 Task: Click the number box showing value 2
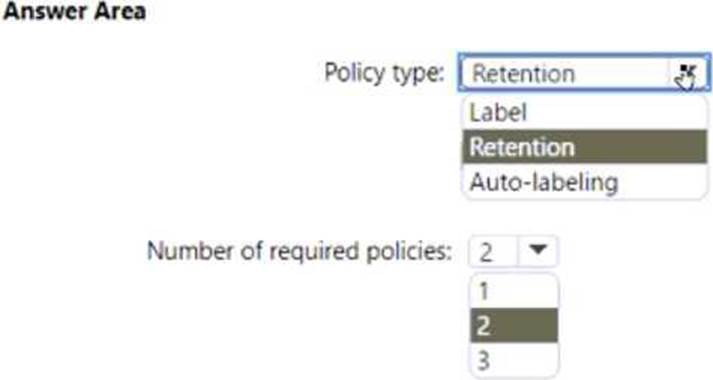tap(493, 251)
